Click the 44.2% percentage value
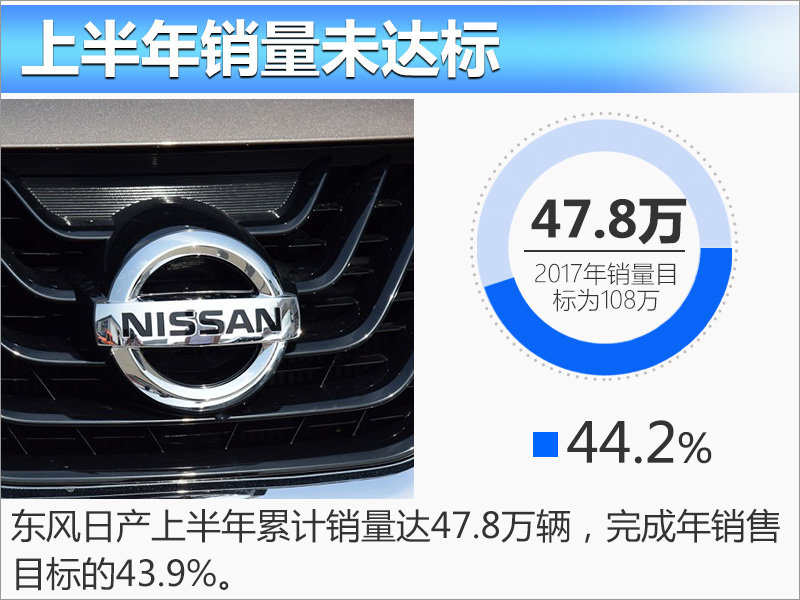 639,443
